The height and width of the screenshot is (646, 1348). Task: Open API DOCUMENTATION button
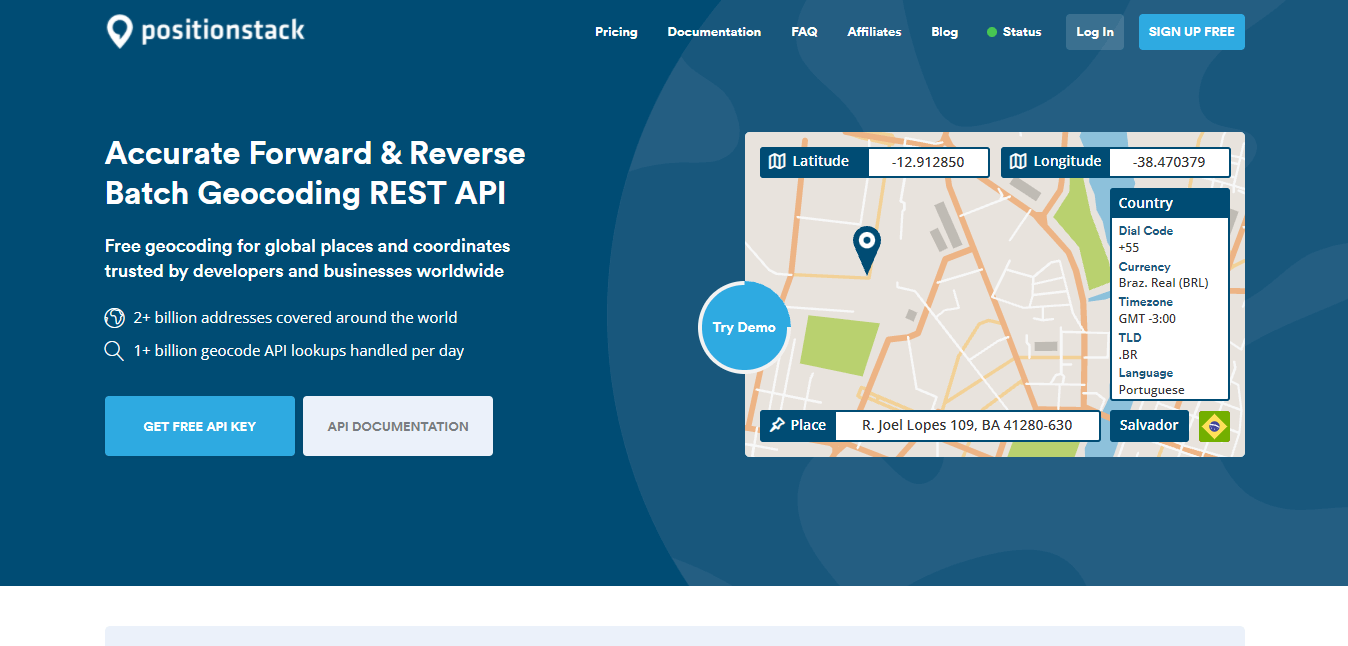398,426
